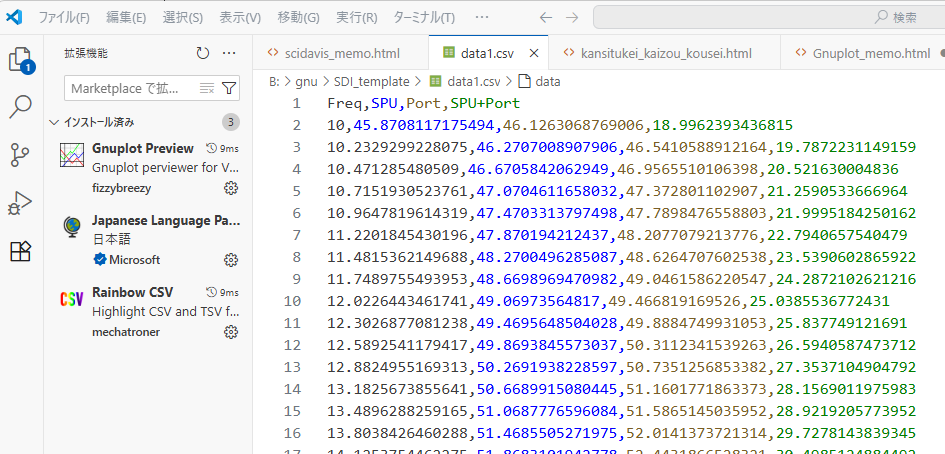Open the Explorer view in activity bar
Viewport: 945px width, 454px height.
(21, 59)
